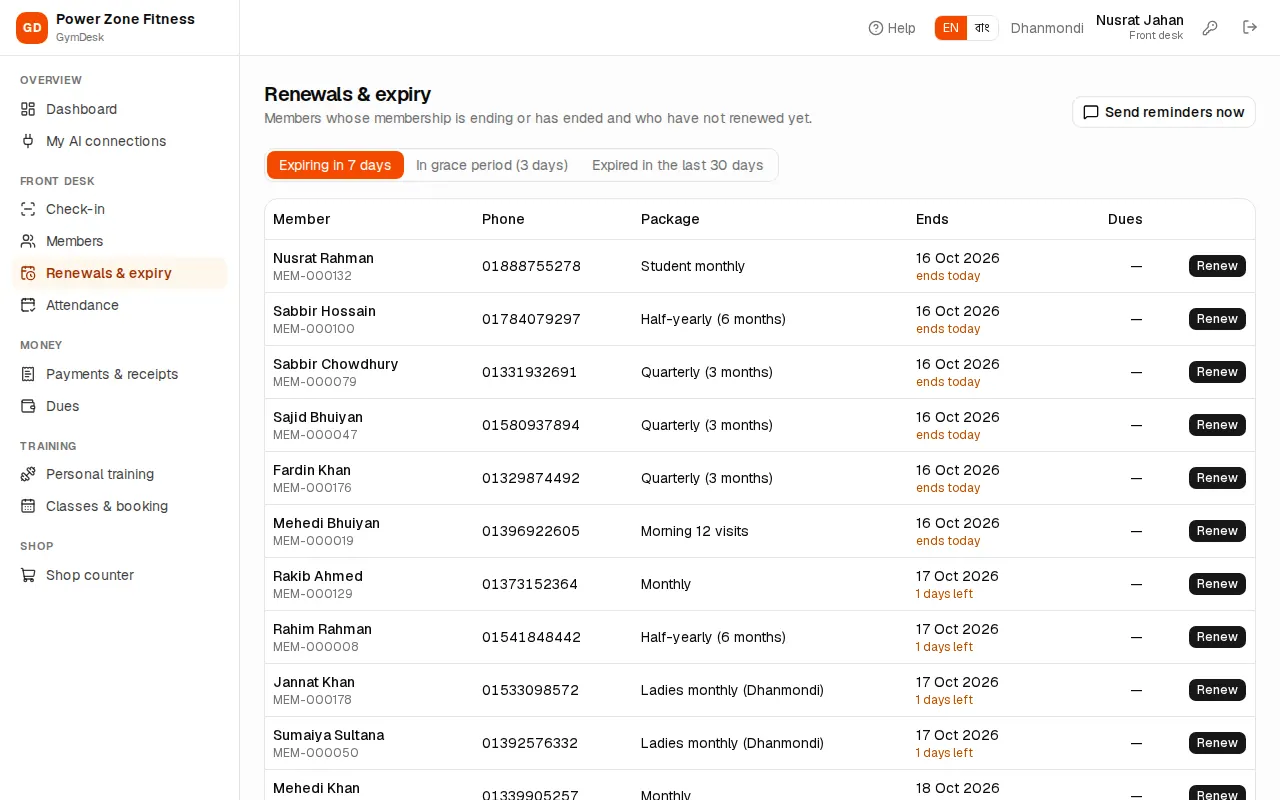
Task: Click the logout icon at top right
Action: (x=1250, y=28)
